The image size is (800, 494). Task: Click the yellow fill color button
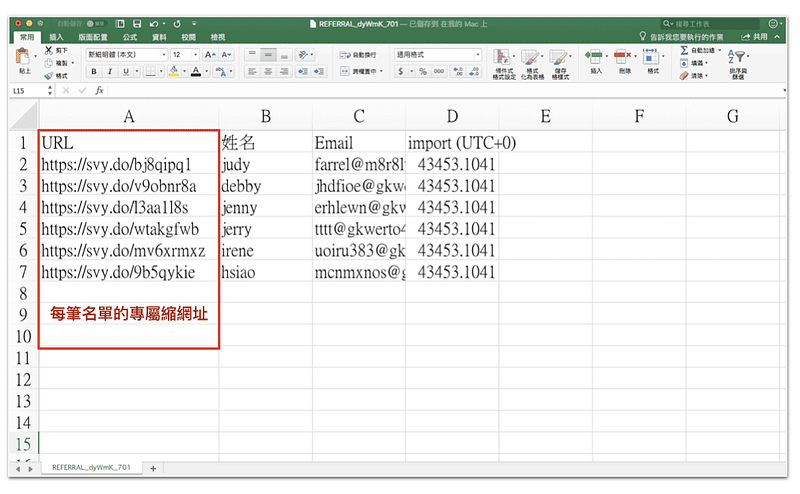(x=174, y=71)
